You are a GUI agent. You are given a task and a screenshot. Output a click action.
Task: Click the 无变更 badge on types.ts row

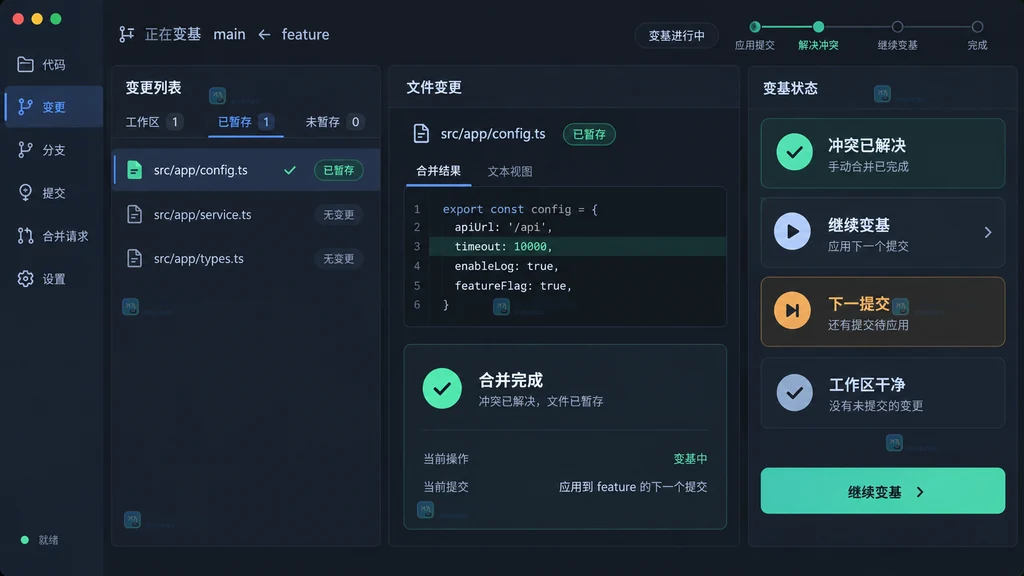[338, 259]
